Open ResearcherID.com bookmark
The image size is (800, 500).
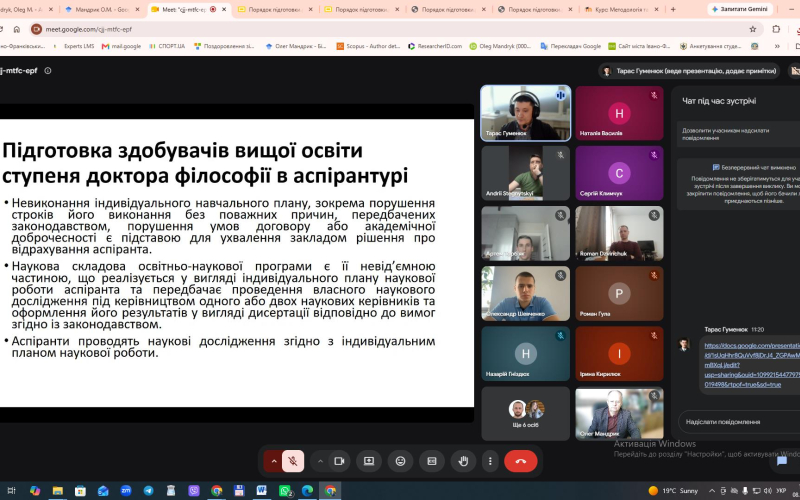click(435, 46)
